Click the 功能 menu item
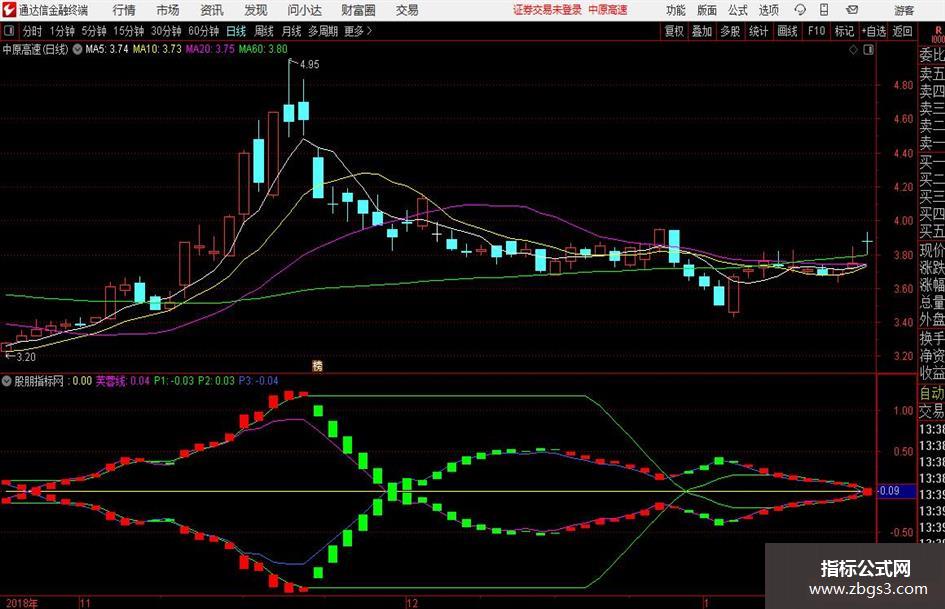 coord(676,10)
